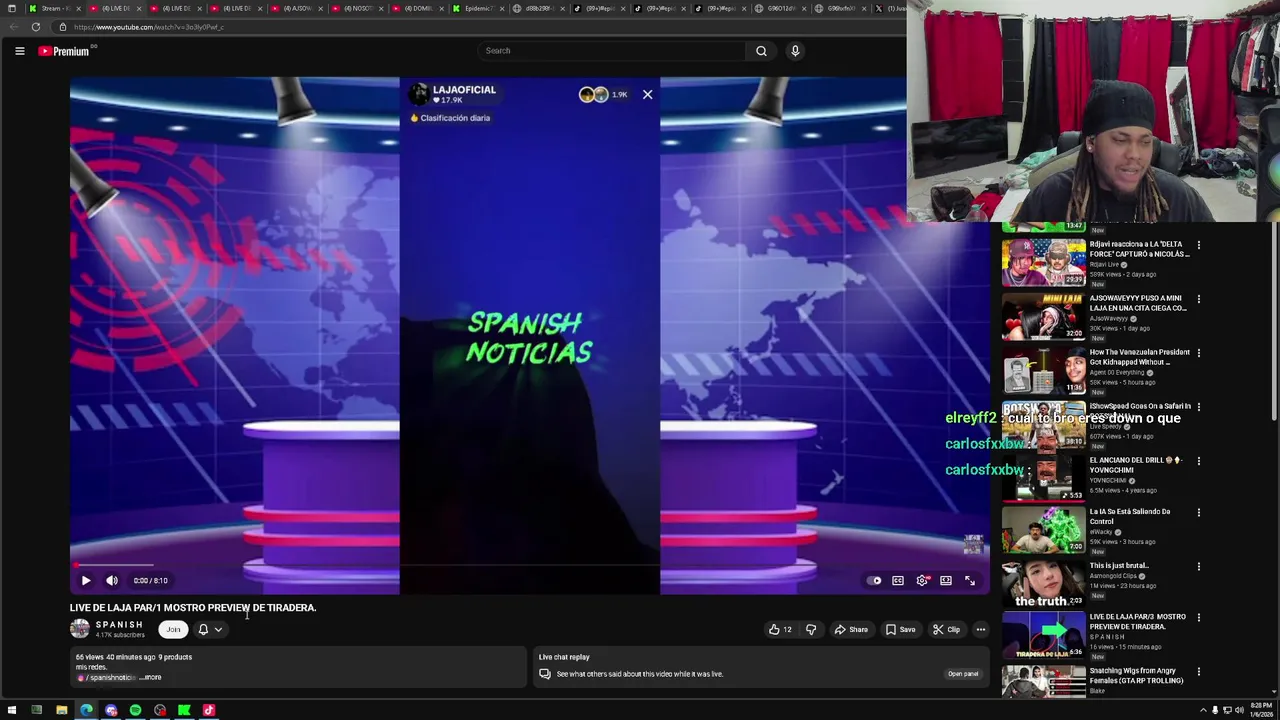Share the video
This screenshot has height=720, width=1280.
point(851,630)
